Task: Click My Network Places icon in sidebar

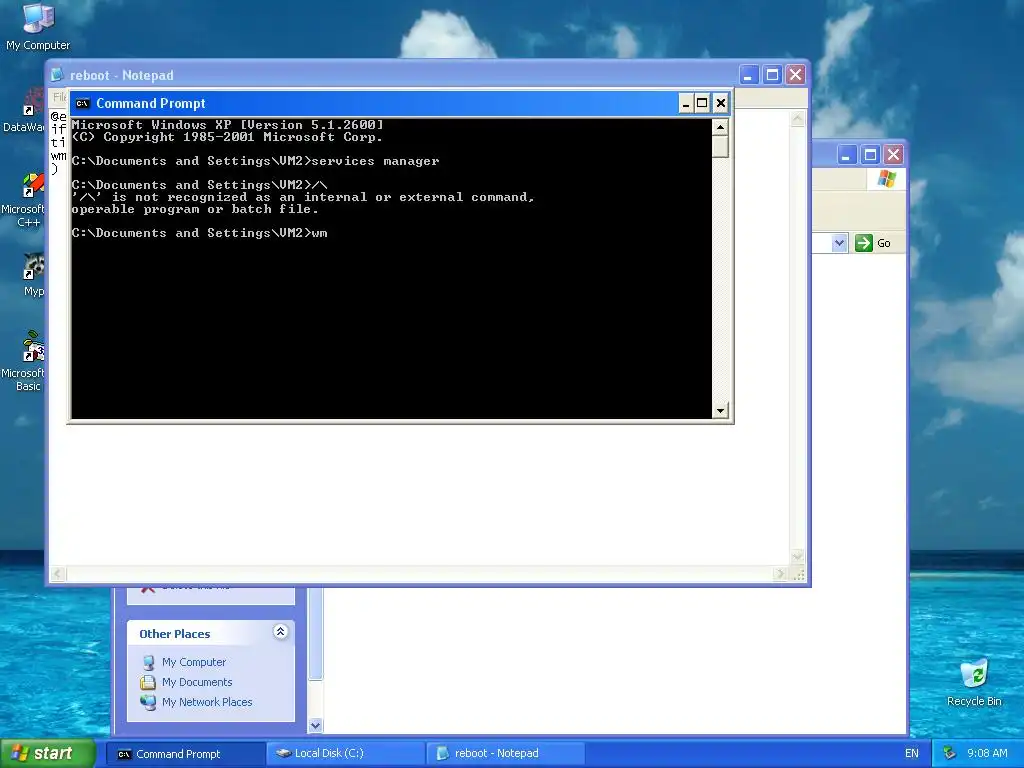Action: pos(148,702)
